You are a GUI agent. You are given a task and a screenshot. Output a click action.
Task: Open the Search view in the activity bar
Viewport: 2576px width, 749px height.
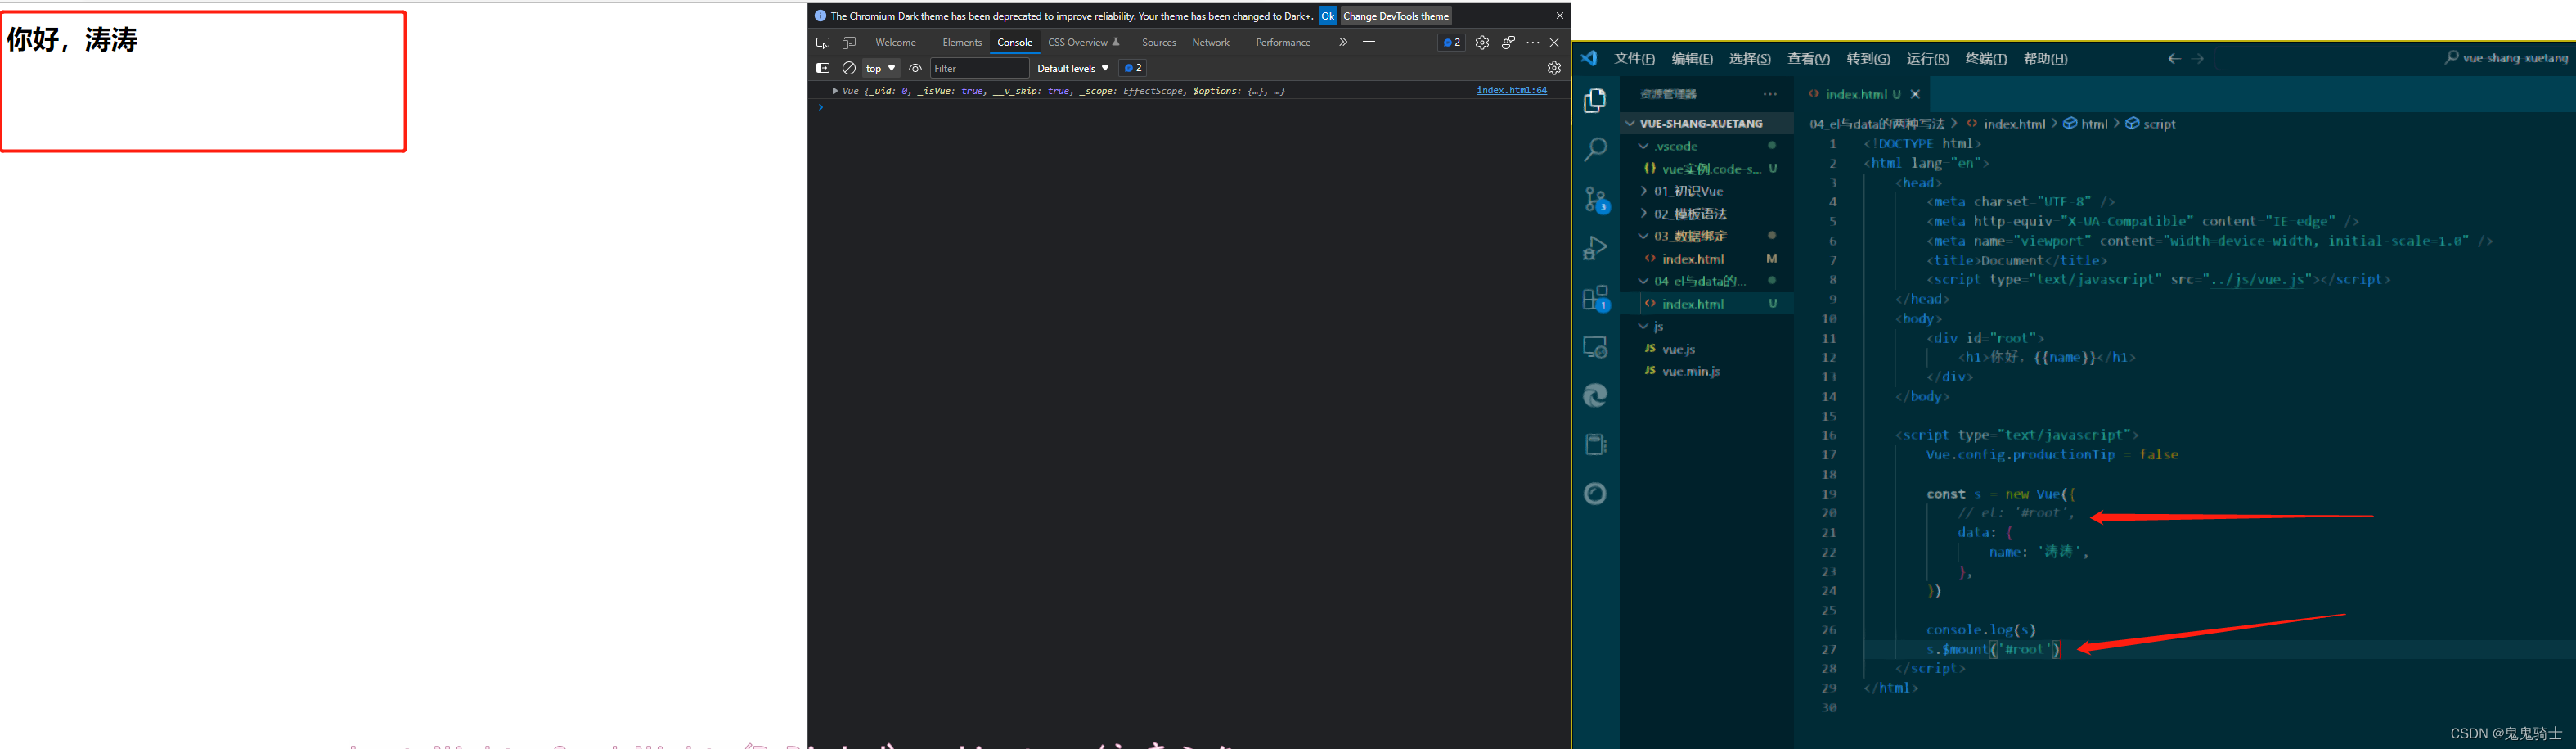point(1595,150)
